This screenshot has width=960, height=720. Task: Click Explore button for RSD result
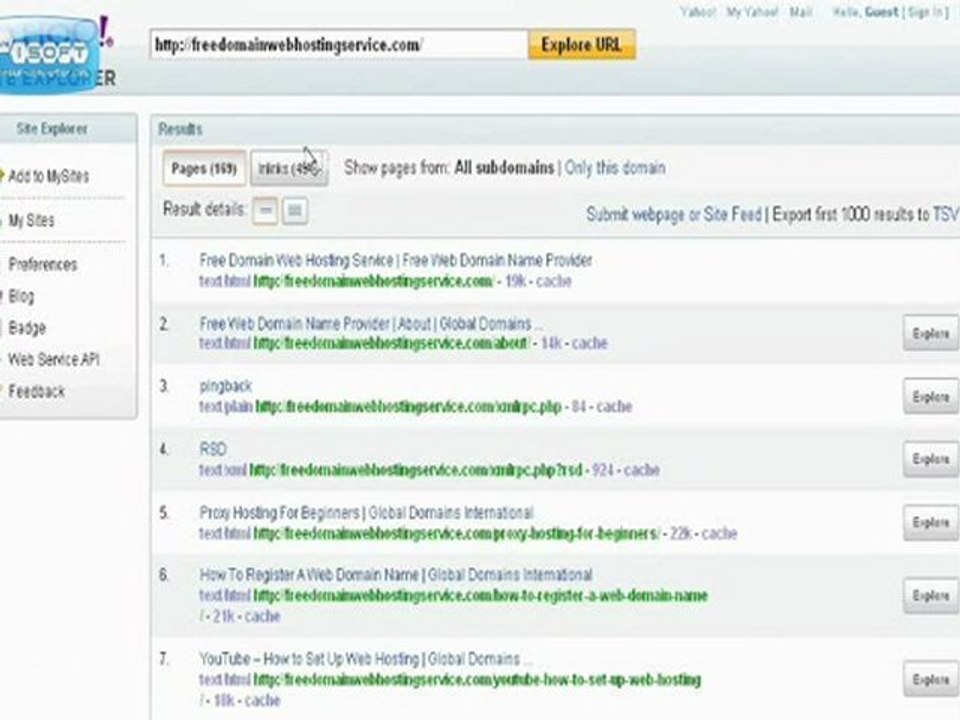click(931, 459)
